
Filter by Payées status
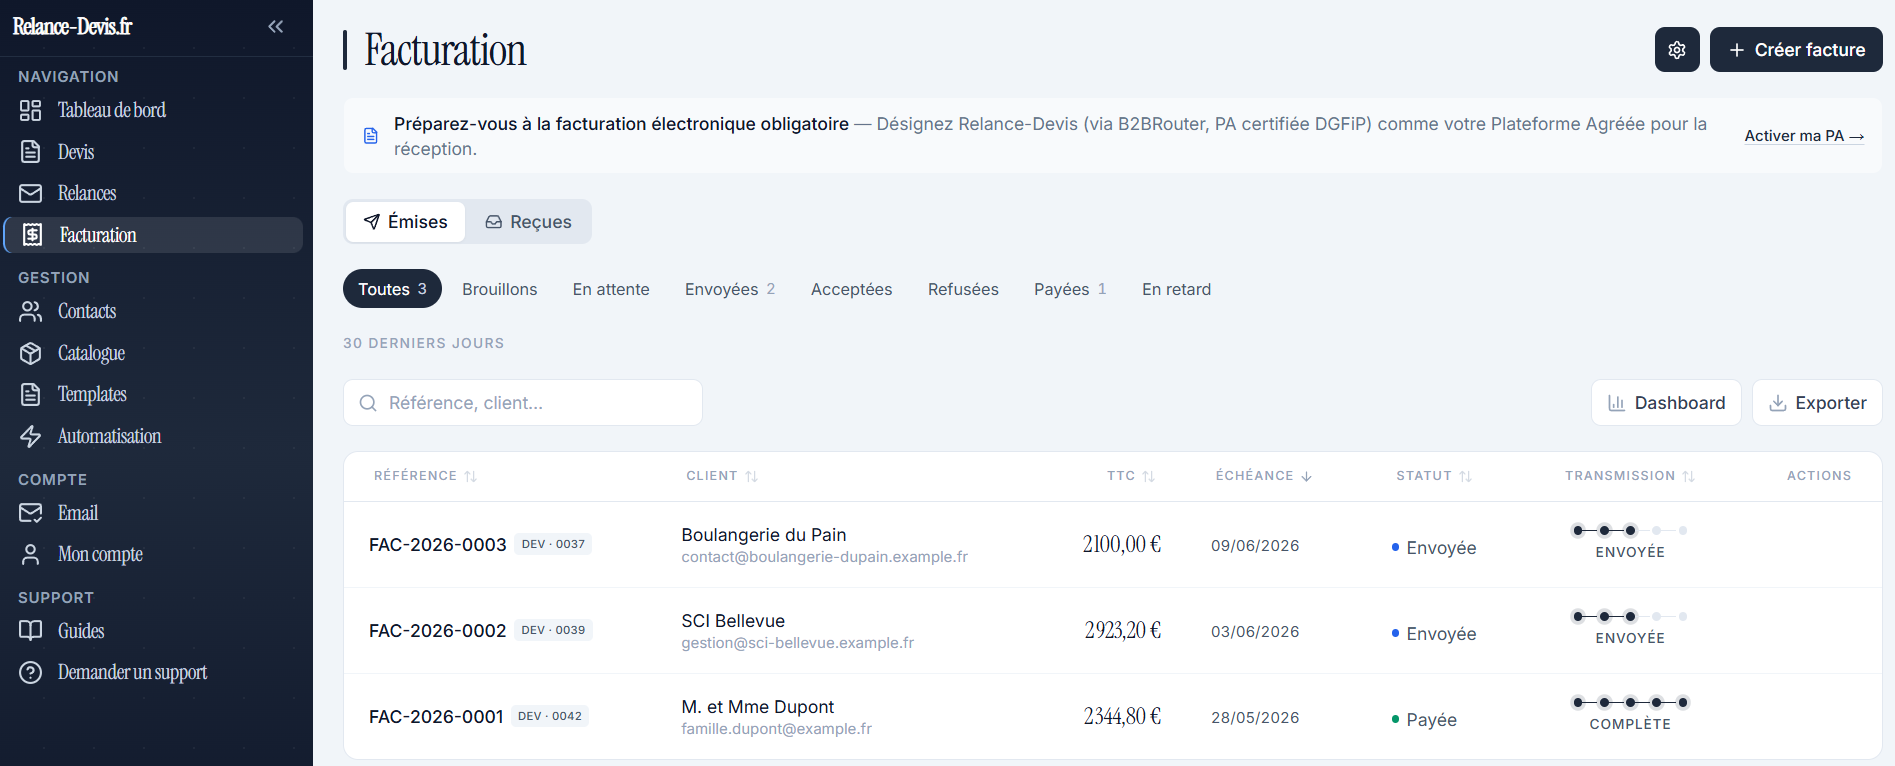pos(1070,289)
